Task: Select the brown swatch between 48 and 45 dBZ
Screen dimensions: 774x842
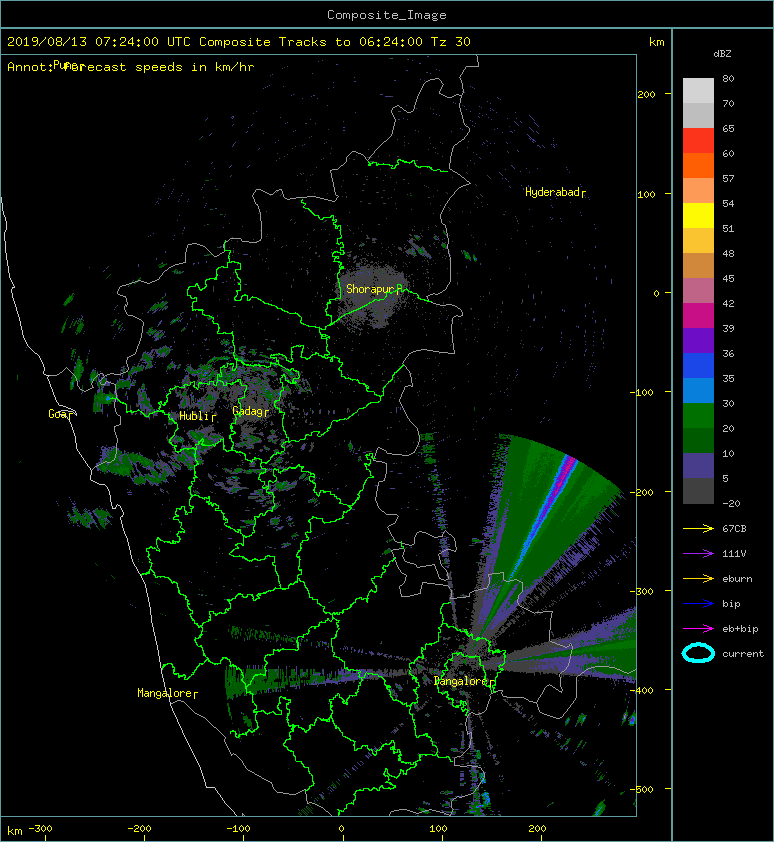Action: 698,266
